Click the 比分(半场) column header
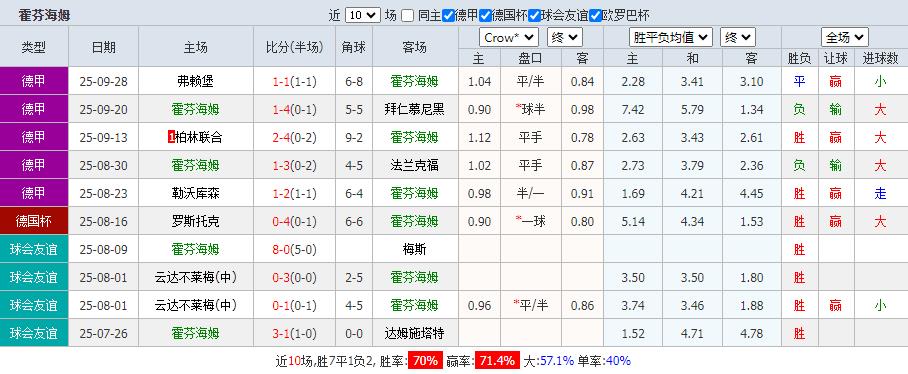The image size is (908, 374). pos(294,46)
